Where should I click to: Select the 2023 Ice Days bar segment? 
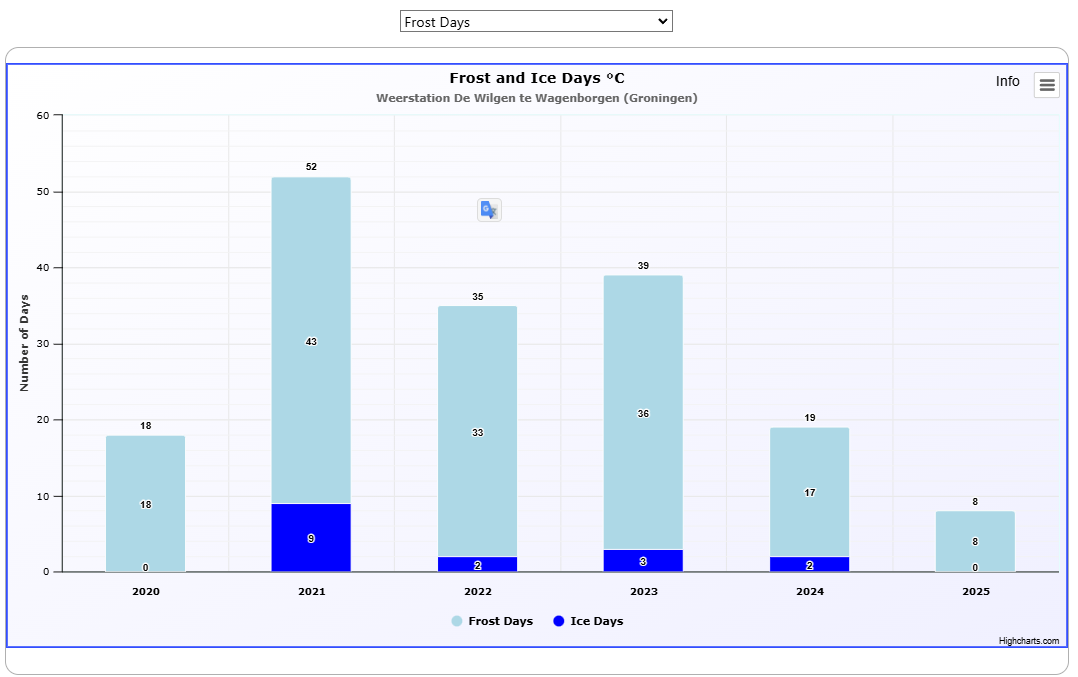tap(643, 561)
